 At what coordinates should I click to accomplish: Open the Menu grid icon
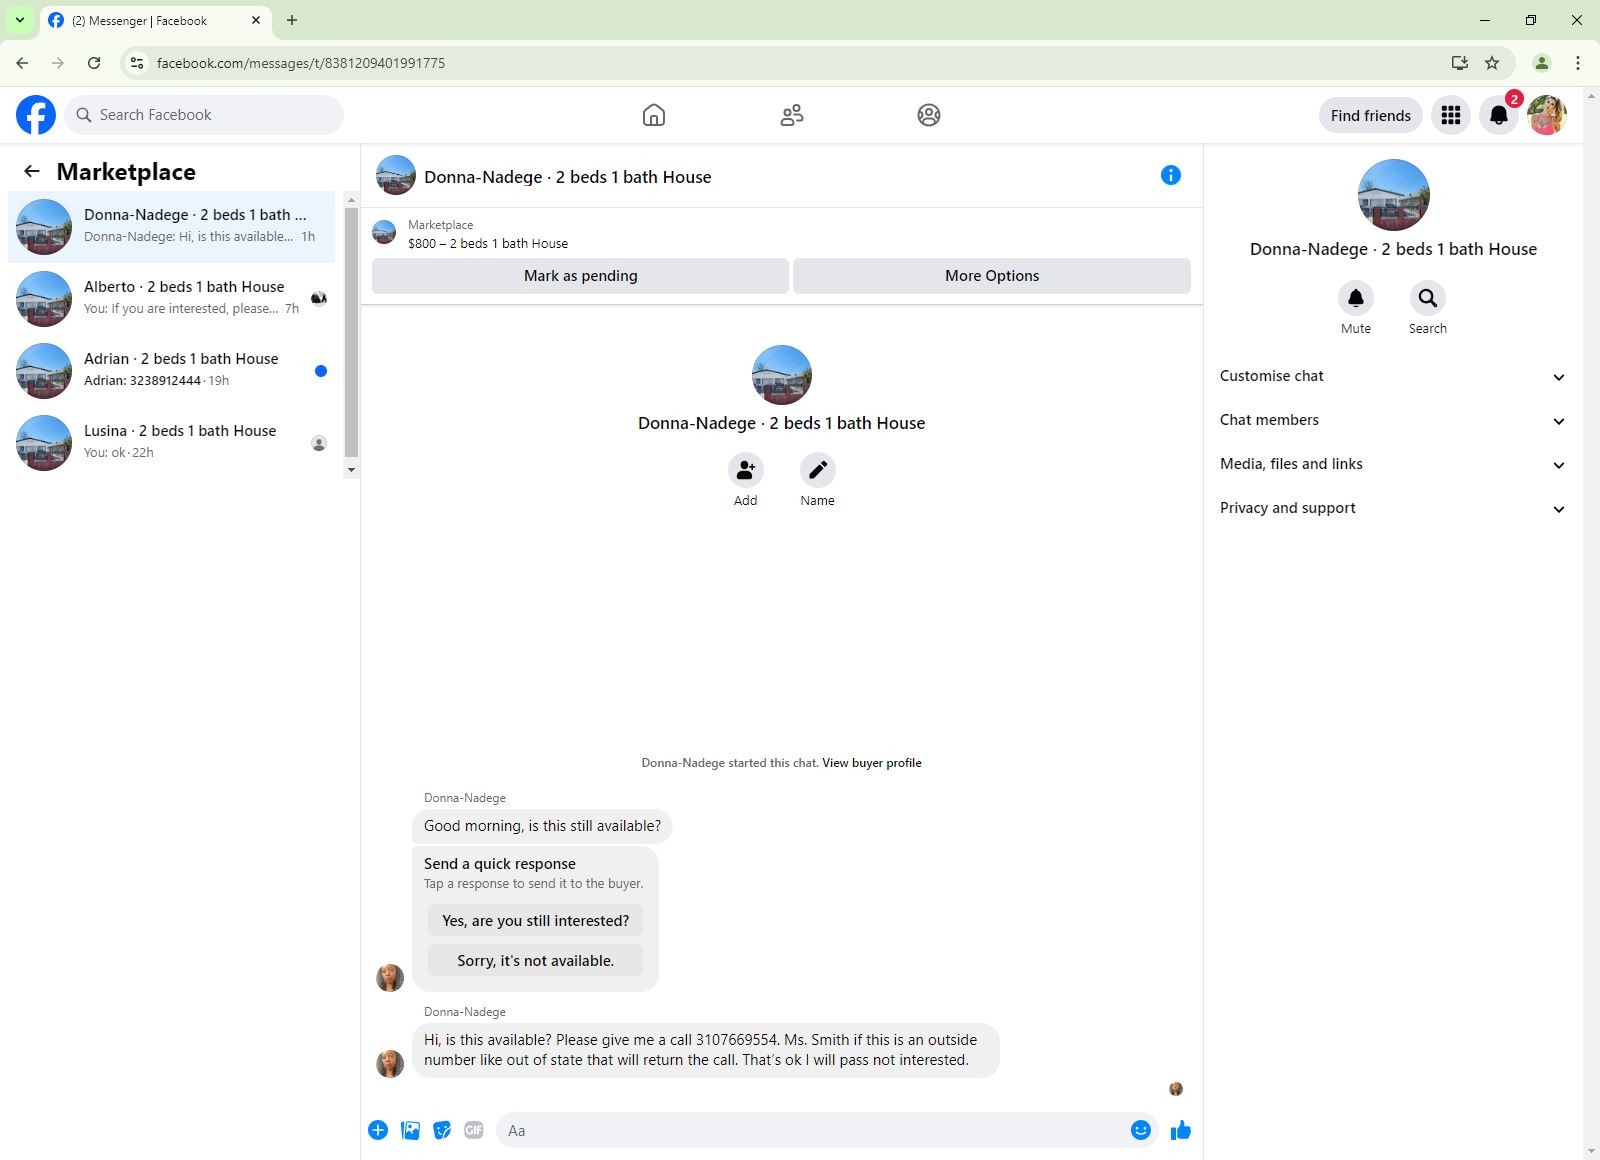1451,115
